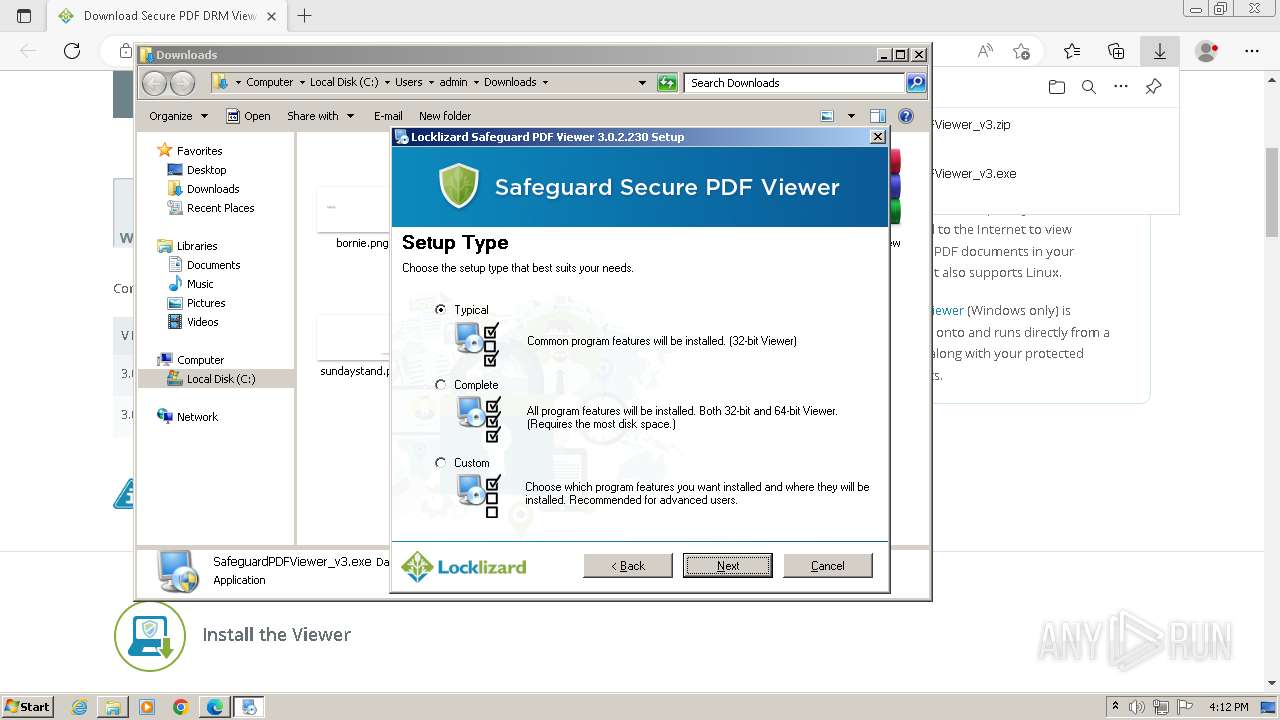Open the Pictures library
This screenshot has height=720, width=1280.
pos(206,303)
